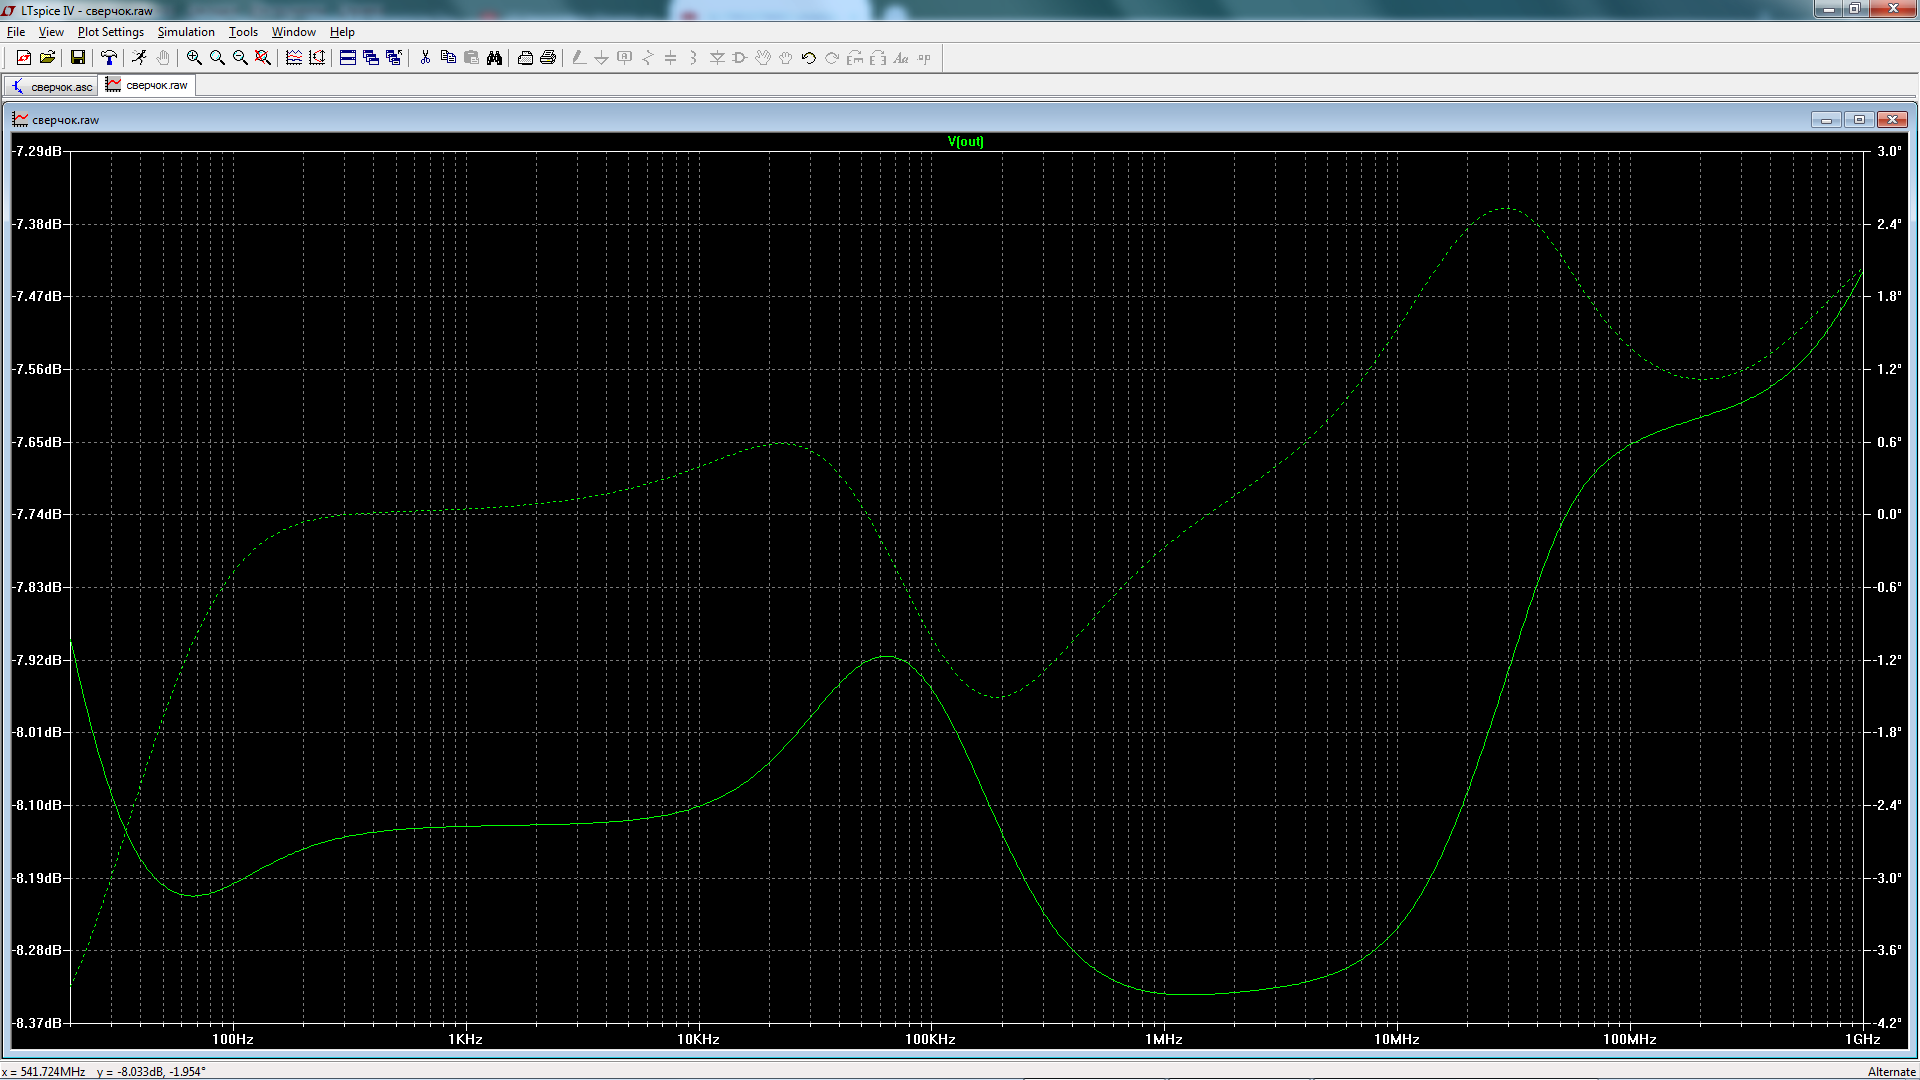This screenshot has width=1920, height=1080.
Task: Open the Plot Settings menu
Action: (110, 32)
